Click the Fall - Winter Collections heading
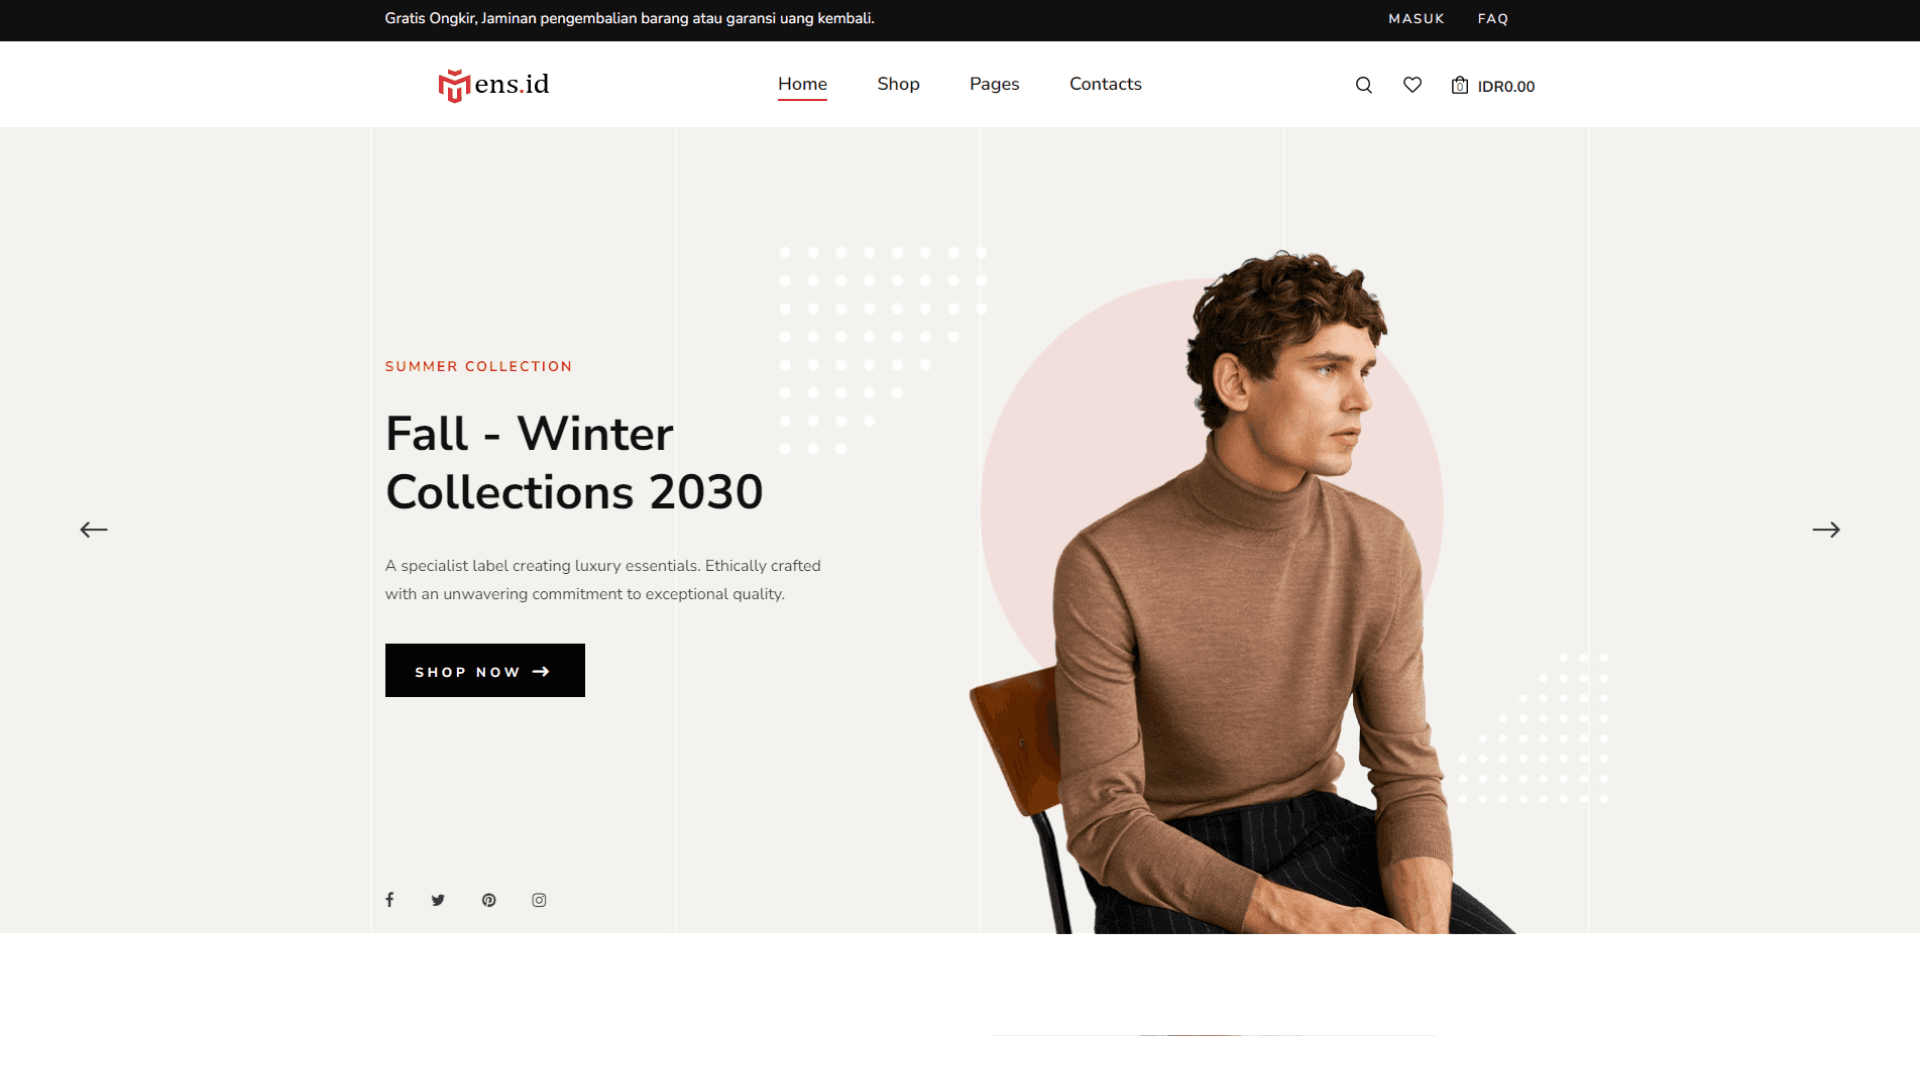Viewport: 1920px width, 1080px height. pos(574,462)
